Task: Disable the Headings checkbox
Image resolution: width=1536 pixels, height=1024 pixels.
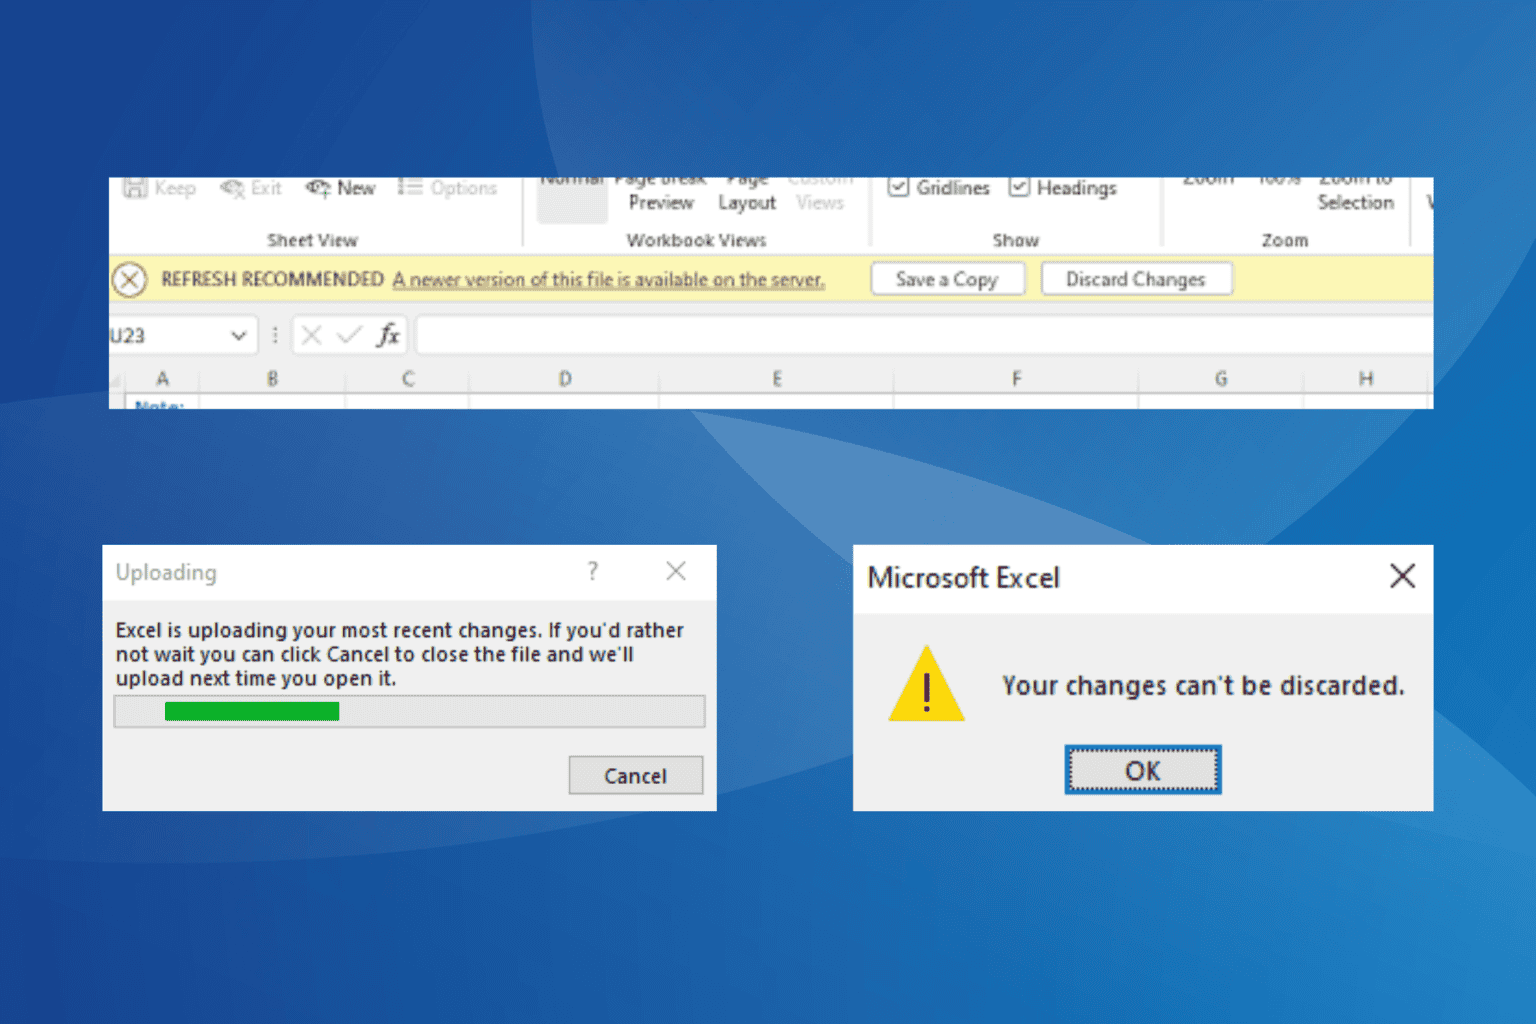Action: [1019, 187]
